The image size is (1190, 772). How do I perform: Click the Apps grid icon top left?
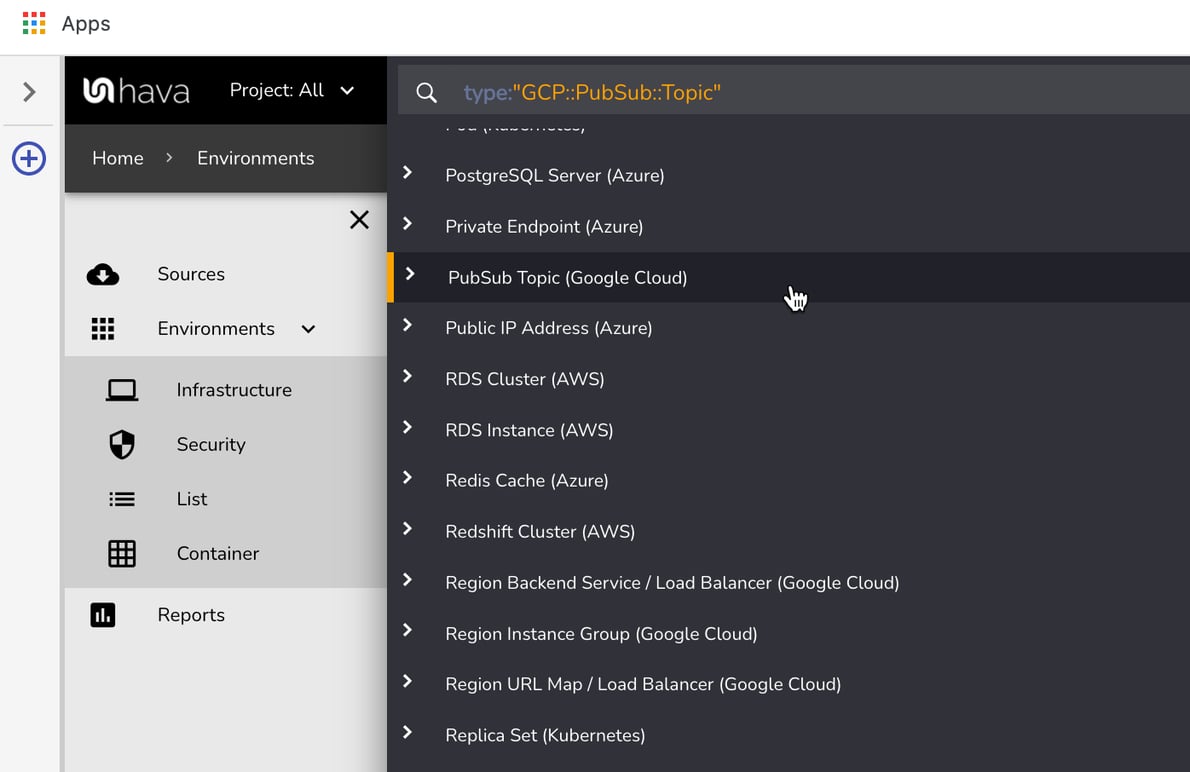point(35,24)
